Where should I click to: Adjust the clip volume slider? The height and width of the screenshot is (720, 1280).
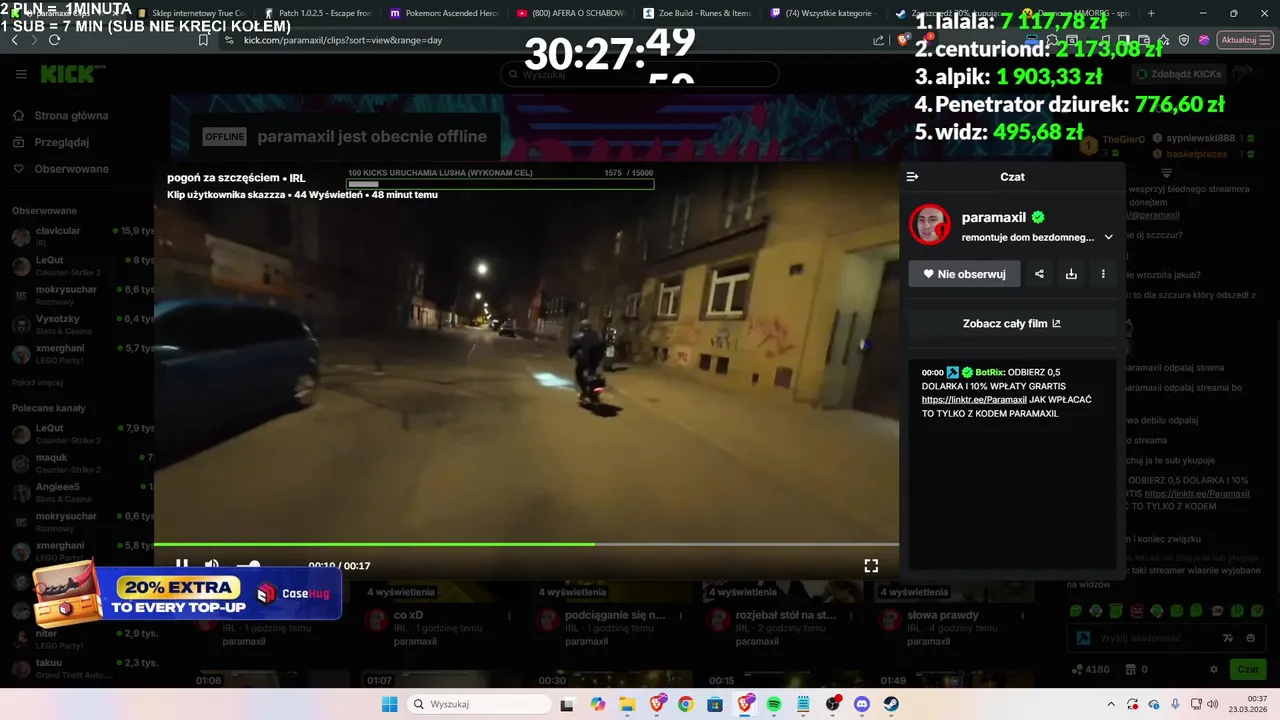248,565
